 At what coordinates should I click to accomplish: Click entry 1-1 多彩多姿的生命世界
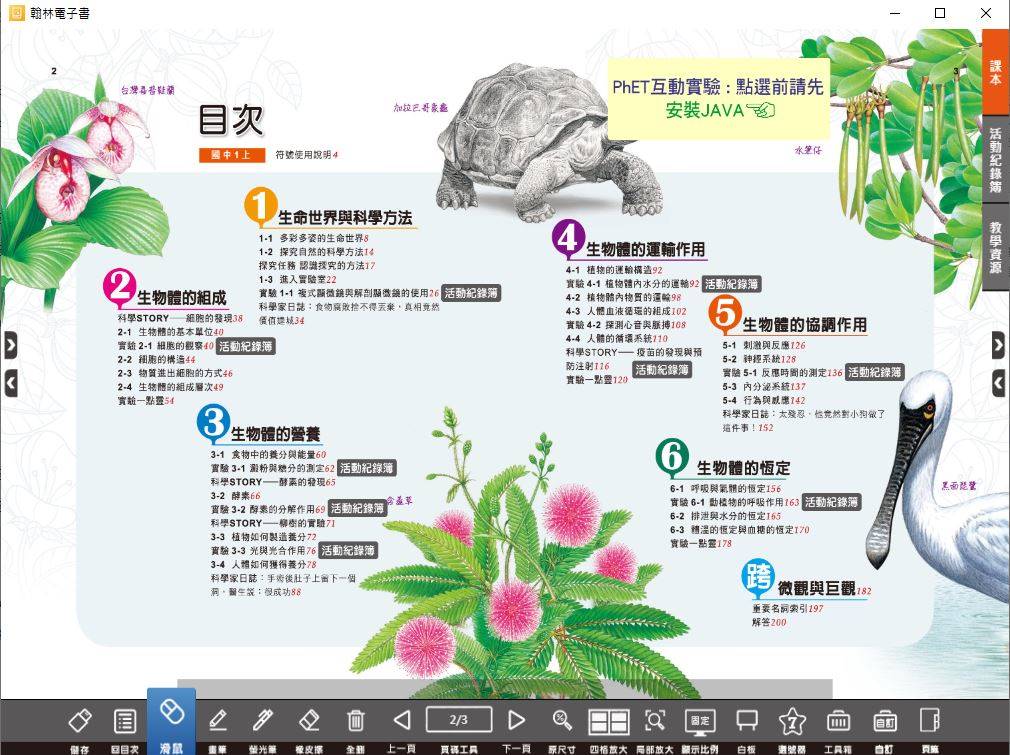click(x=314, y=238)
